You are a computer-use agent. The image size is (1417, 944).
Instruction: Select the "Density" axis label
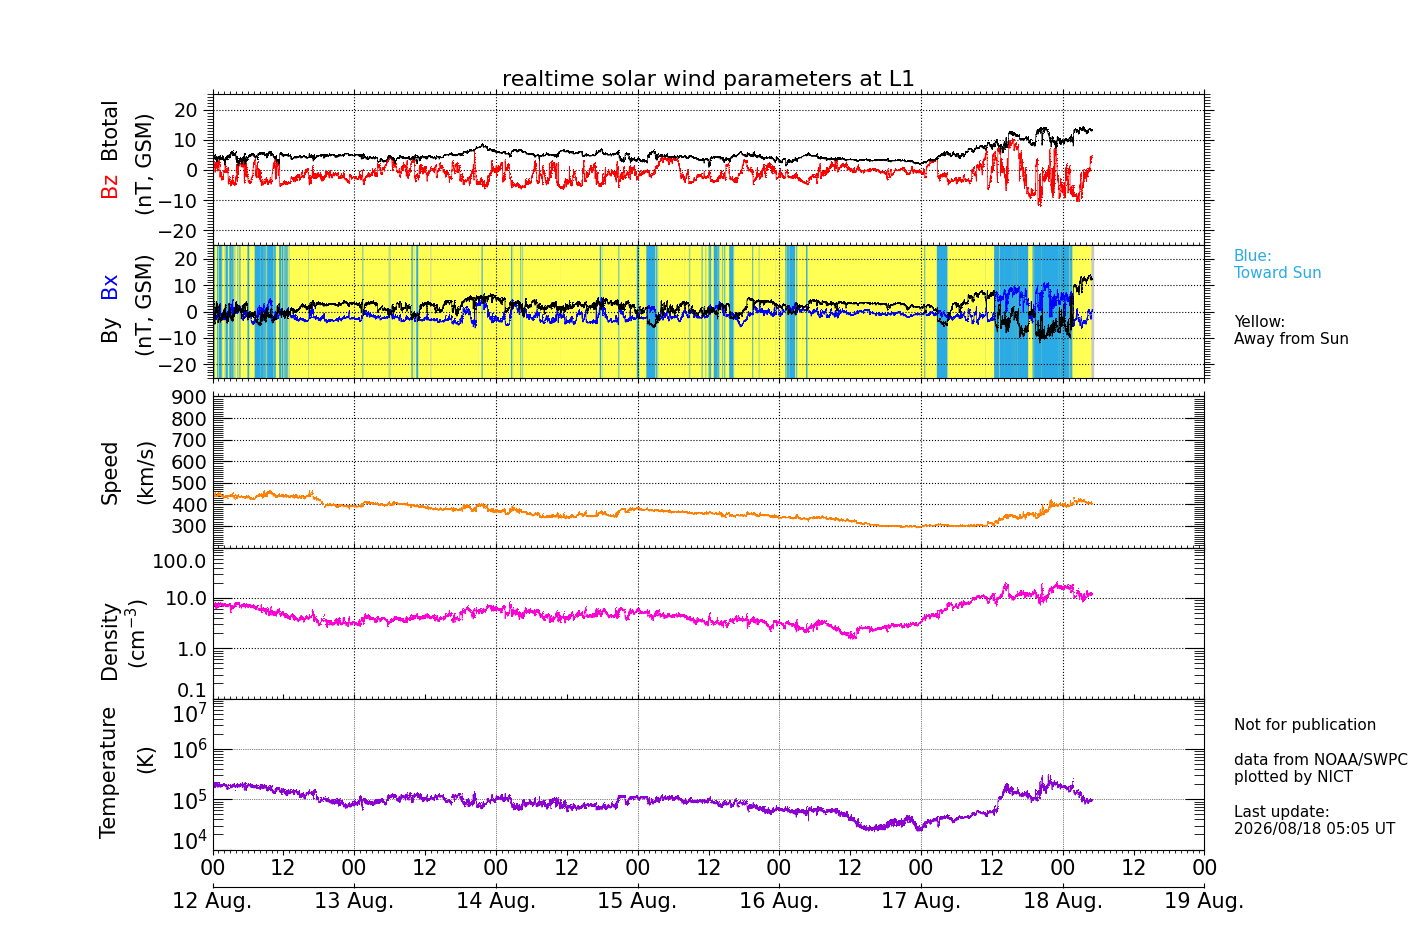110,642
